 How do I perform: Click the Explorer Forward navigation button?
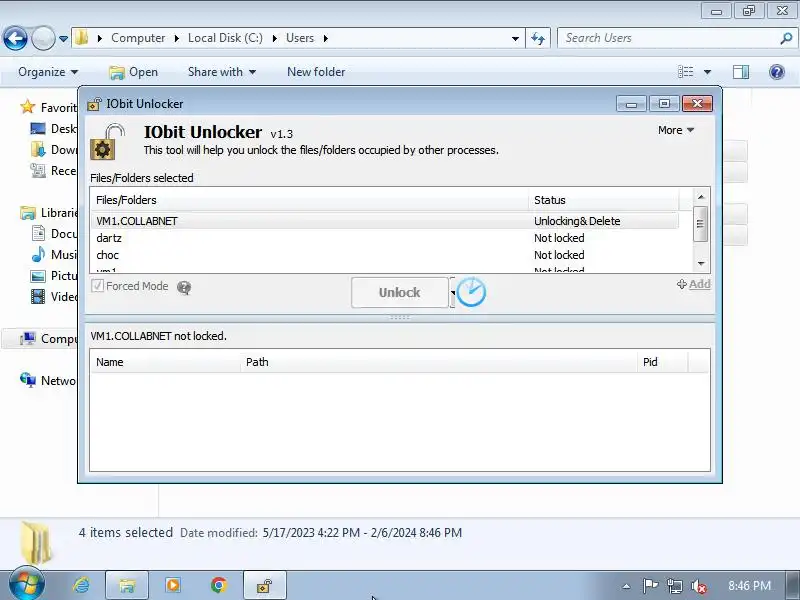(x=43, y=38)
